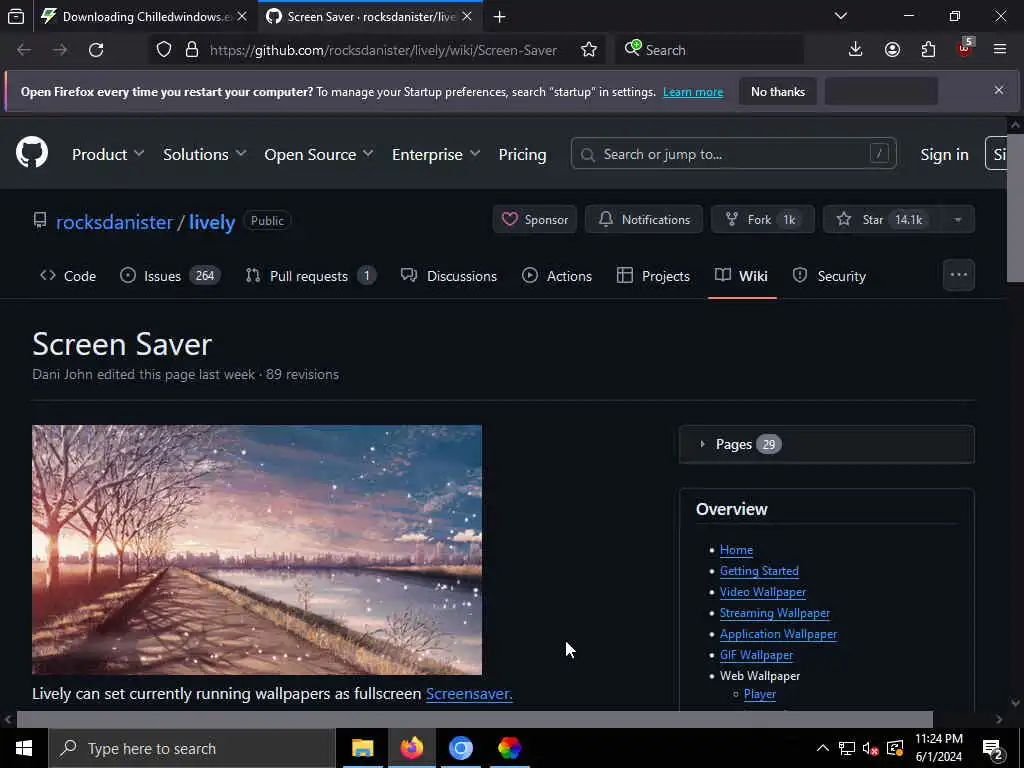Open the Firefox hamburger menu
This screenshot has width=1024, height=768.
pyautogui.click(x=1000, y=49)
